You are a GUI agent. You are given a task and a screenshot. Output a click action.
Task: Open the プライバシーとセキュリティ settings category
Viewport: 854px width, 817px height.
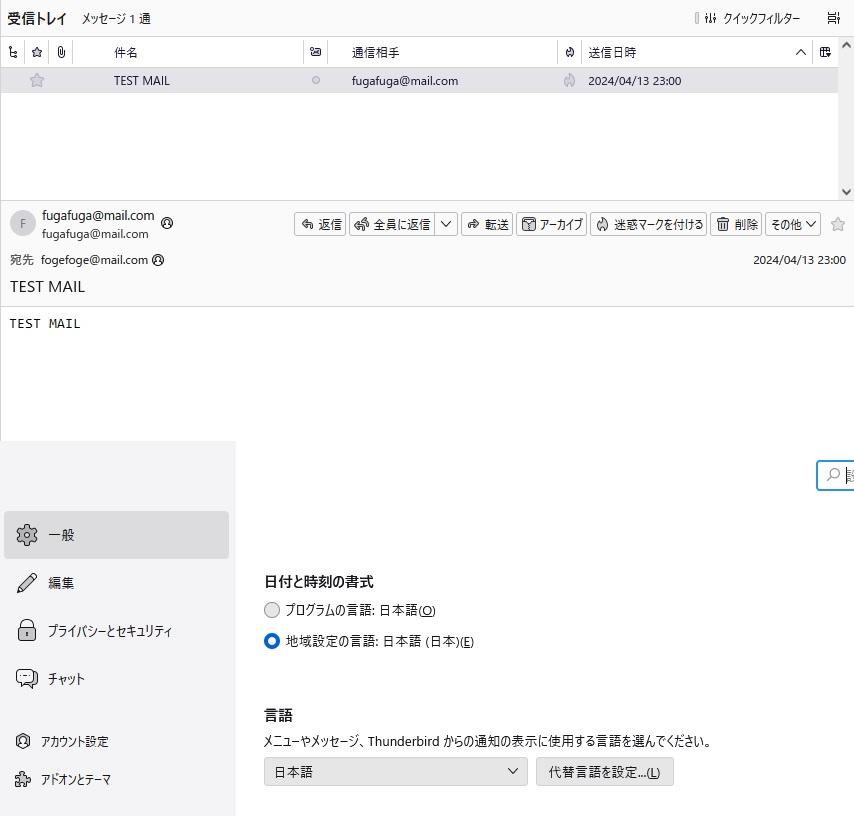pyautogui.click(x=110, y=631)
